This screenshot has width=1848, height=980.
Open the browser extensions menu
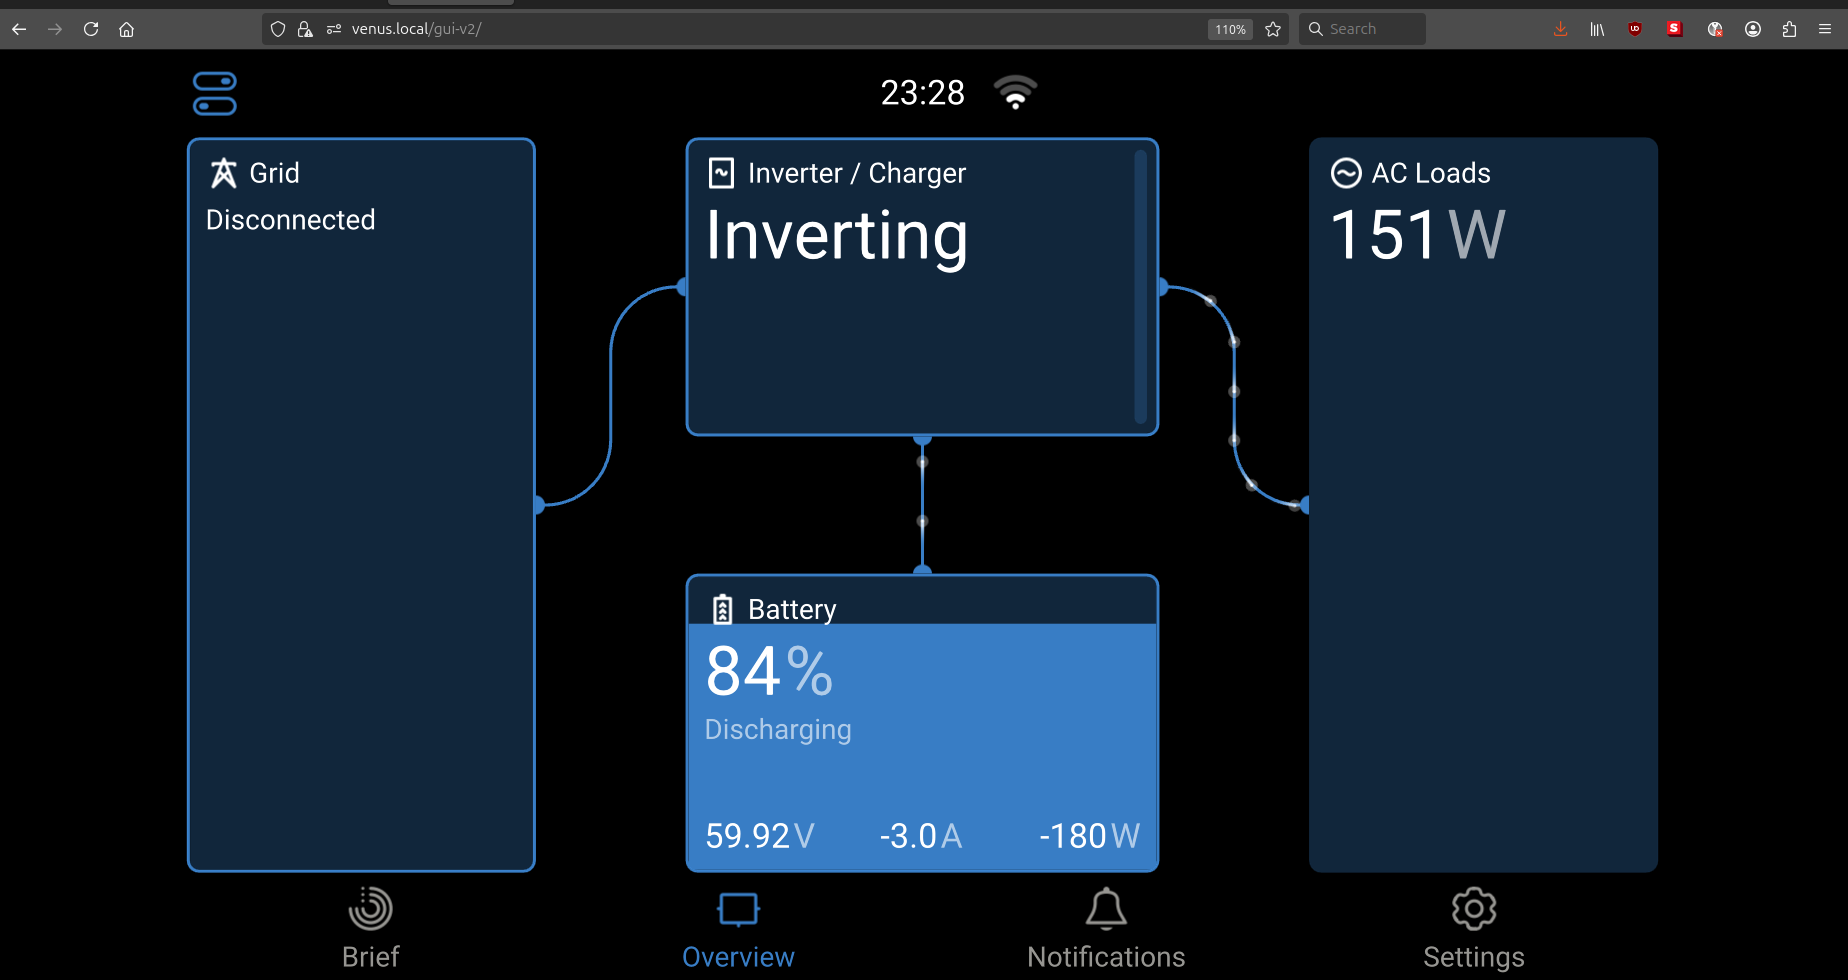(x=1789, y=29)
